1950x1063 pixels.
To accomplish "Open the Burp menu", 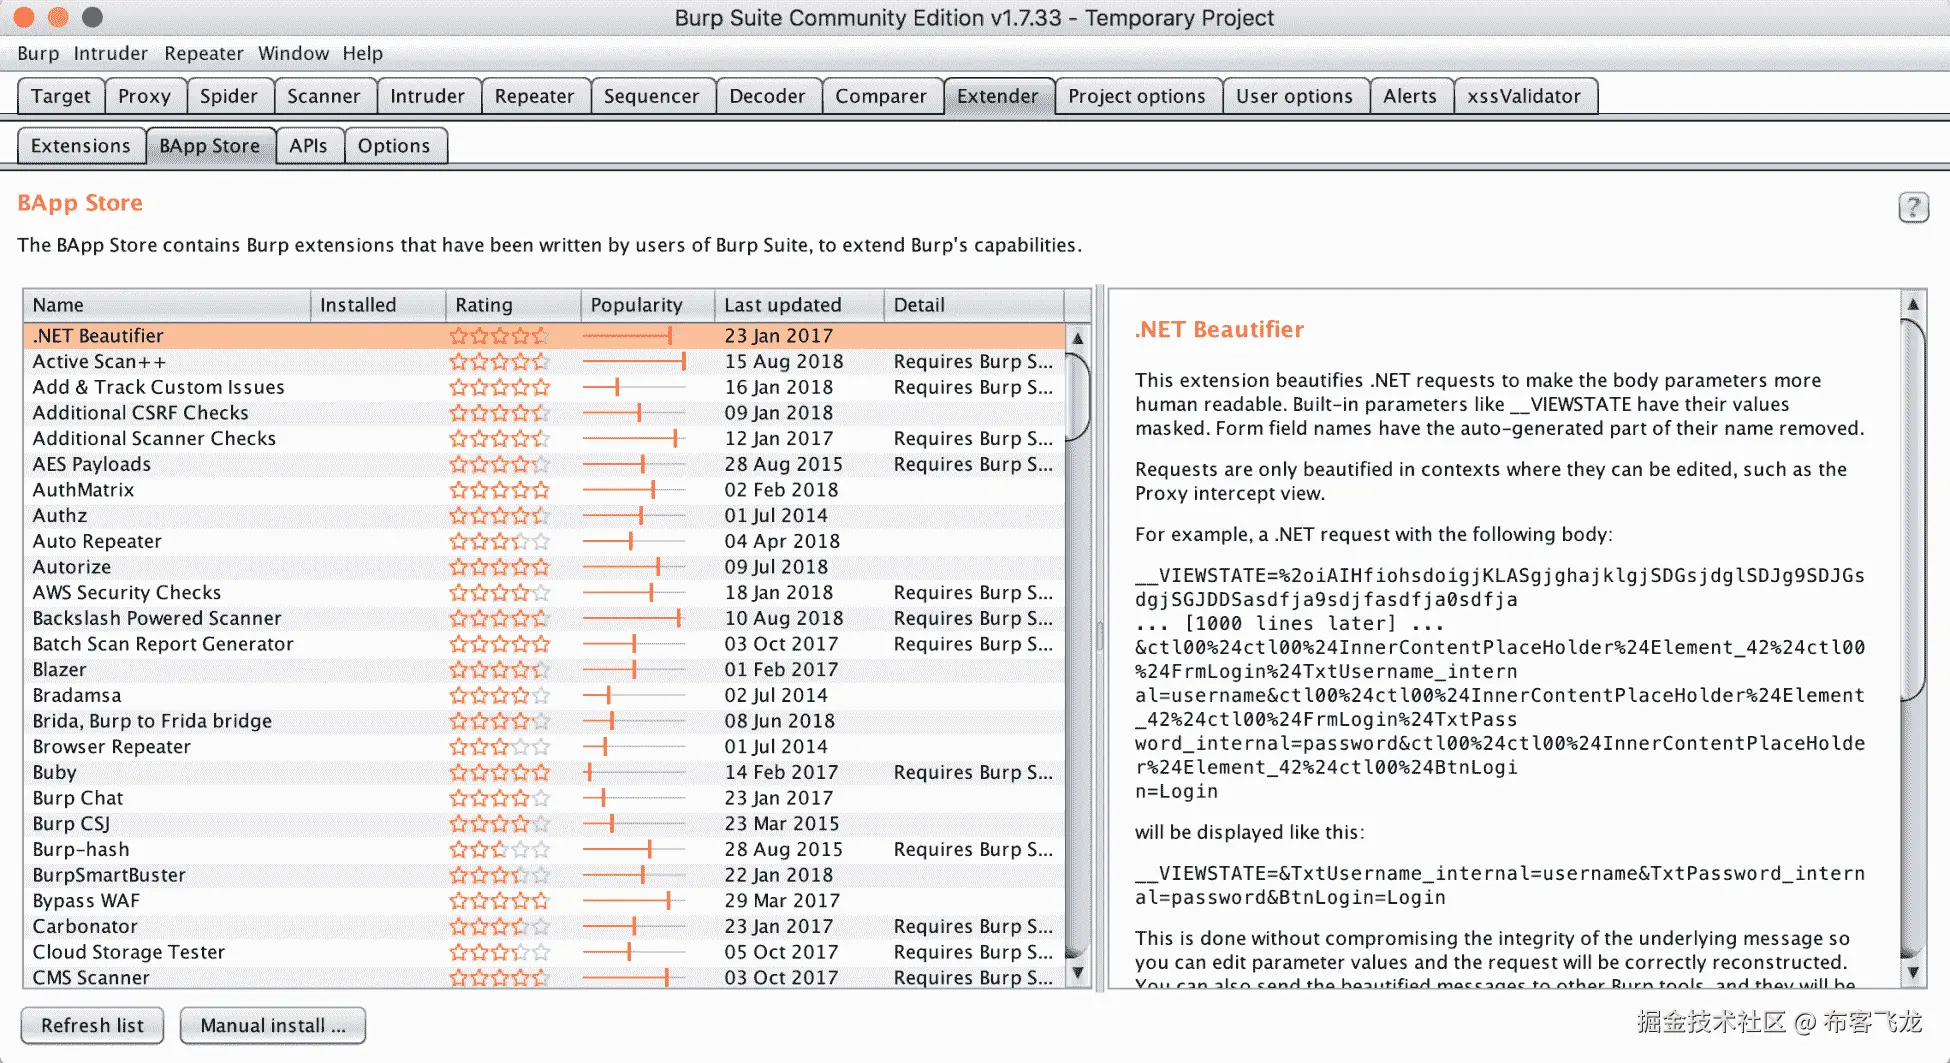I will point(38,53).
